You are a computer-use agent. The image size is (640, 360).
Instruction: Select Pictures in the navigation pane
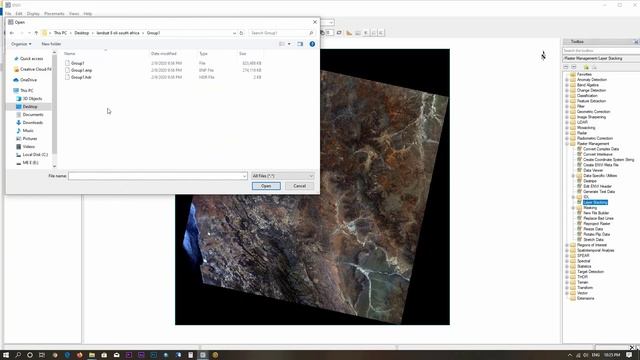29,139
